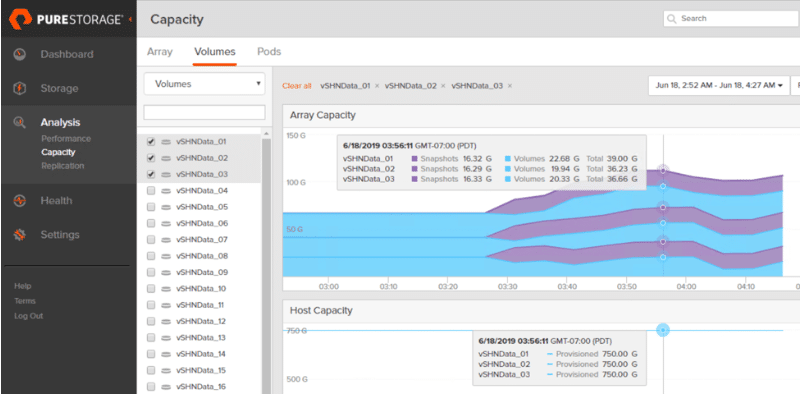Go to Replication under Analysis
The width and height of the screenshot is (800, 394).
click(x=63, y=166)
